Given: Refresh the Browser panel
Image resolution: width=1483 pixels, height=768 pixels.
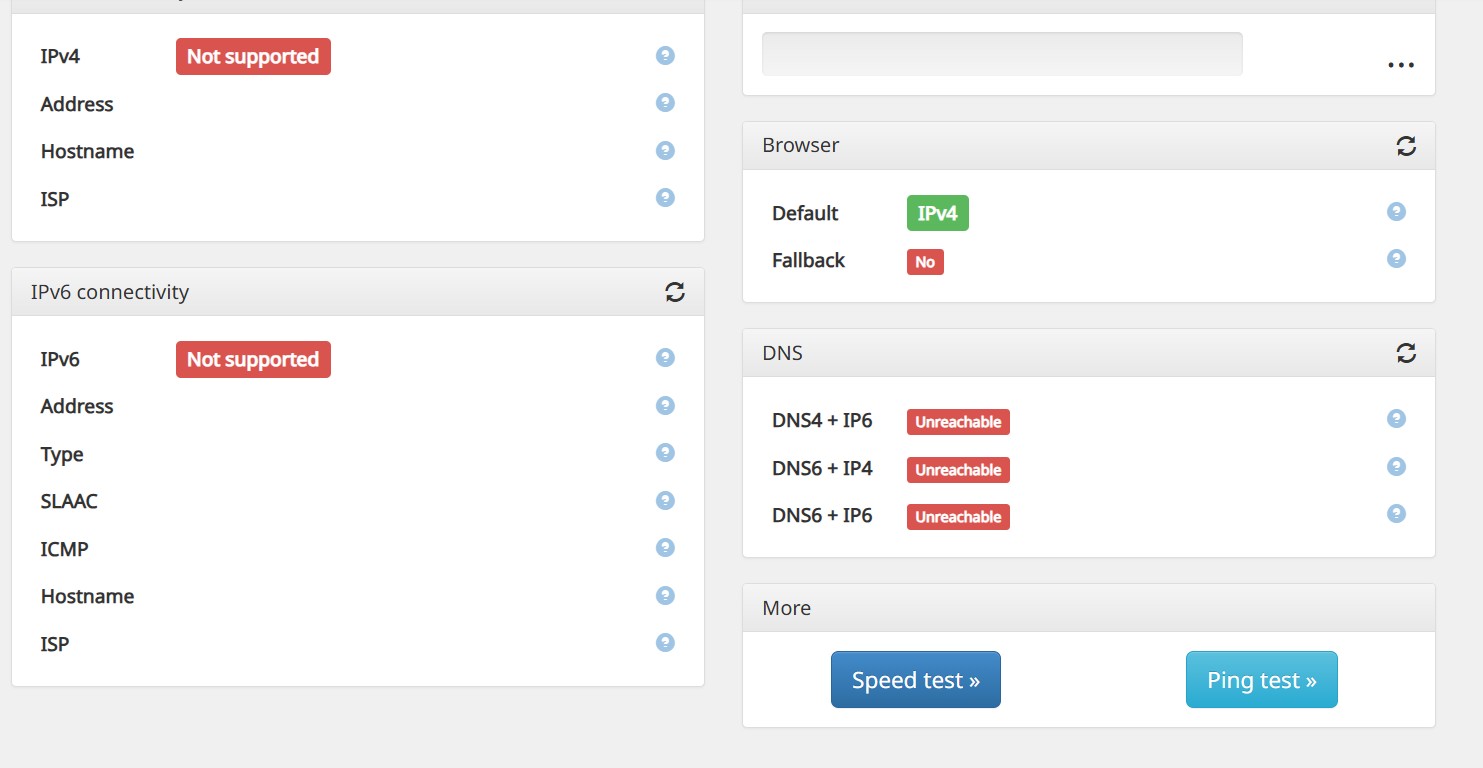Looking at the screenshot, I should coord(1406,146).
